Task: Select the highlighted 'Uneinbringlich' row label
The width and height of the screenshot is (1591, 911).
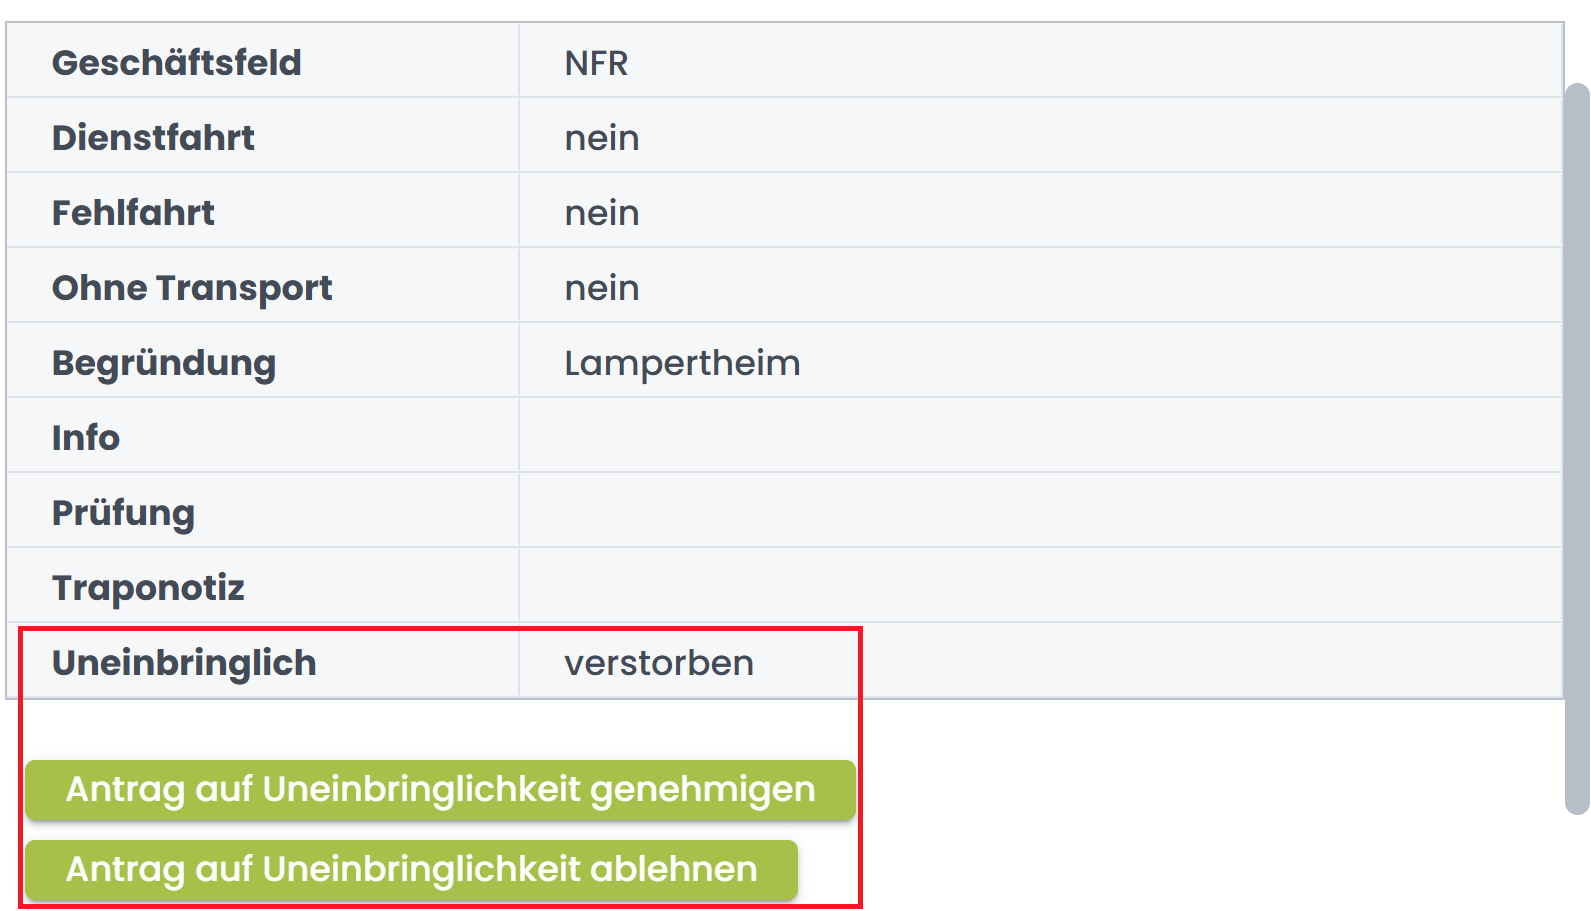Action: [x=184, y=662]
